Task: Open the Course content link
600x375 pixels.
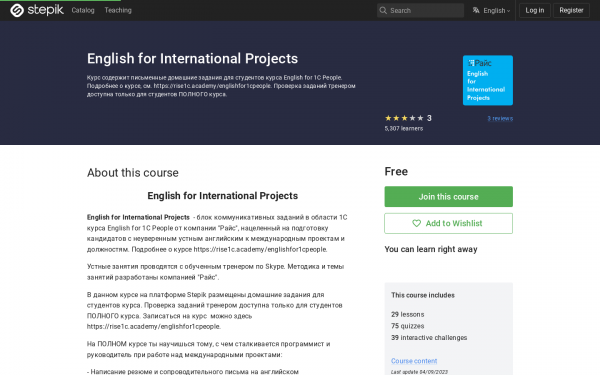Action: (x=414, y=361)
